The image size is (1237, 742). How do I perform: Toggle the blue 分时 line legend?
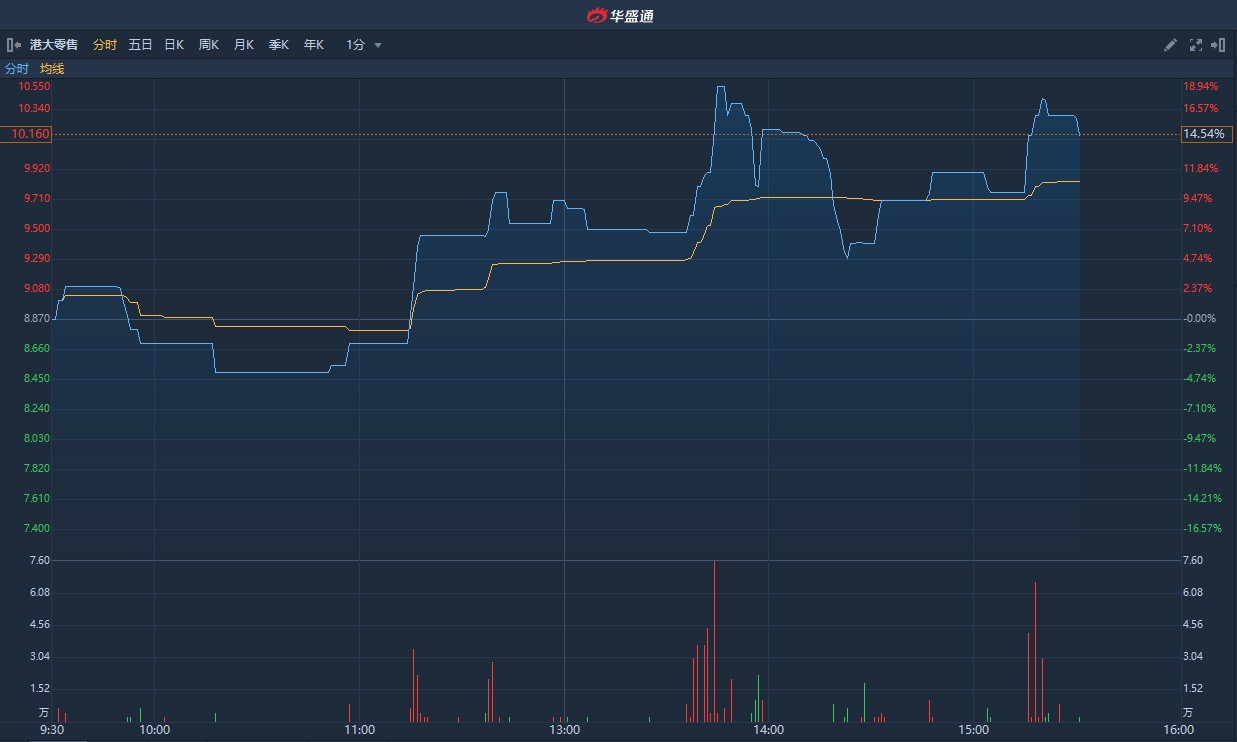17,69
